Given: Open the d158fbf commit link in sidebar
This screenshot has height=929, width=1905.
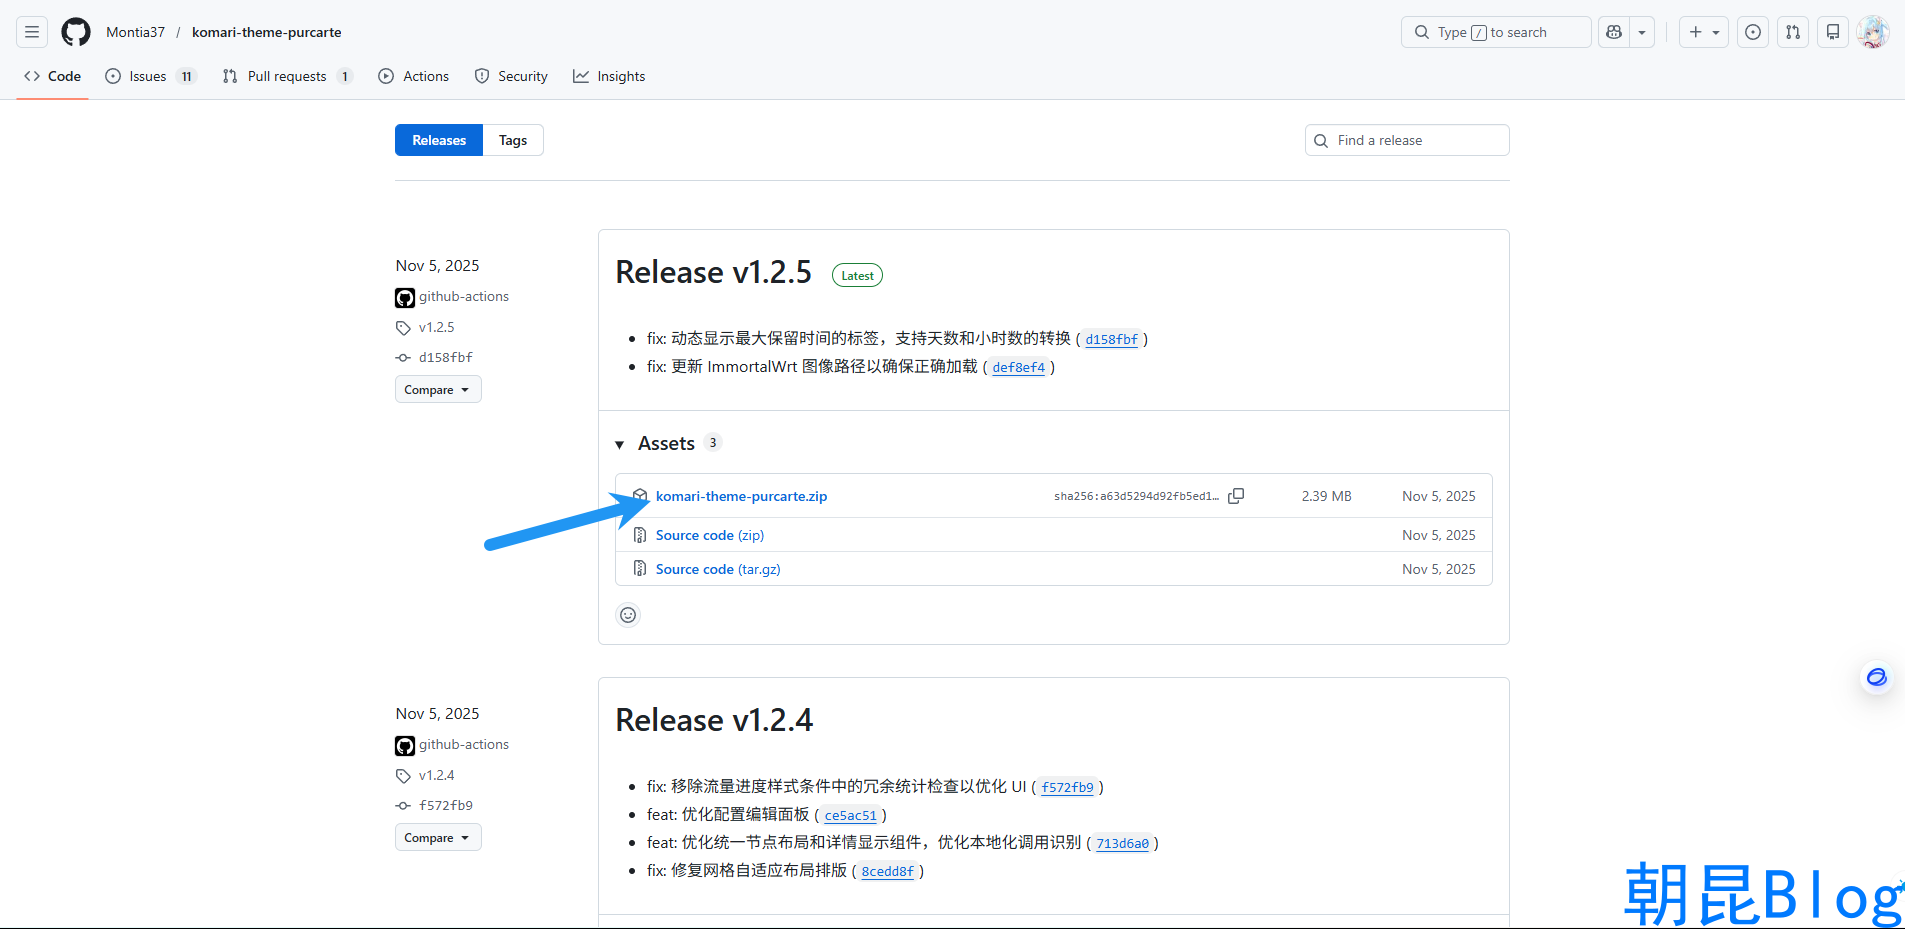Looking at the screenshot, I should pos(446,357).
